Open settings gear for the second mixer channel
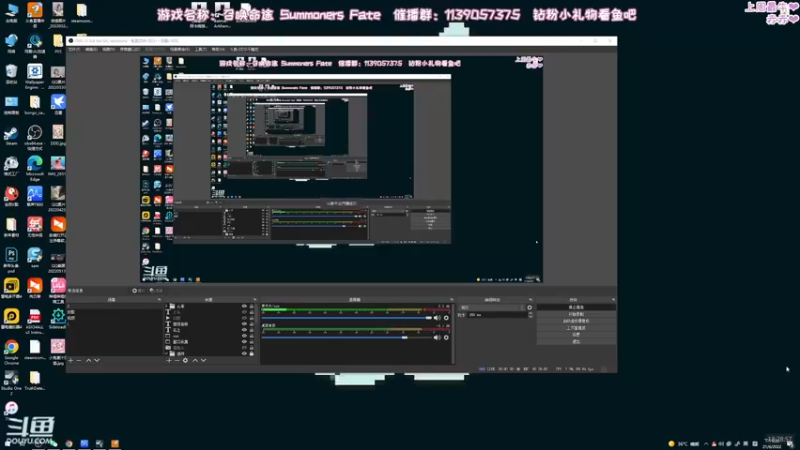 [x=446, y=337]
